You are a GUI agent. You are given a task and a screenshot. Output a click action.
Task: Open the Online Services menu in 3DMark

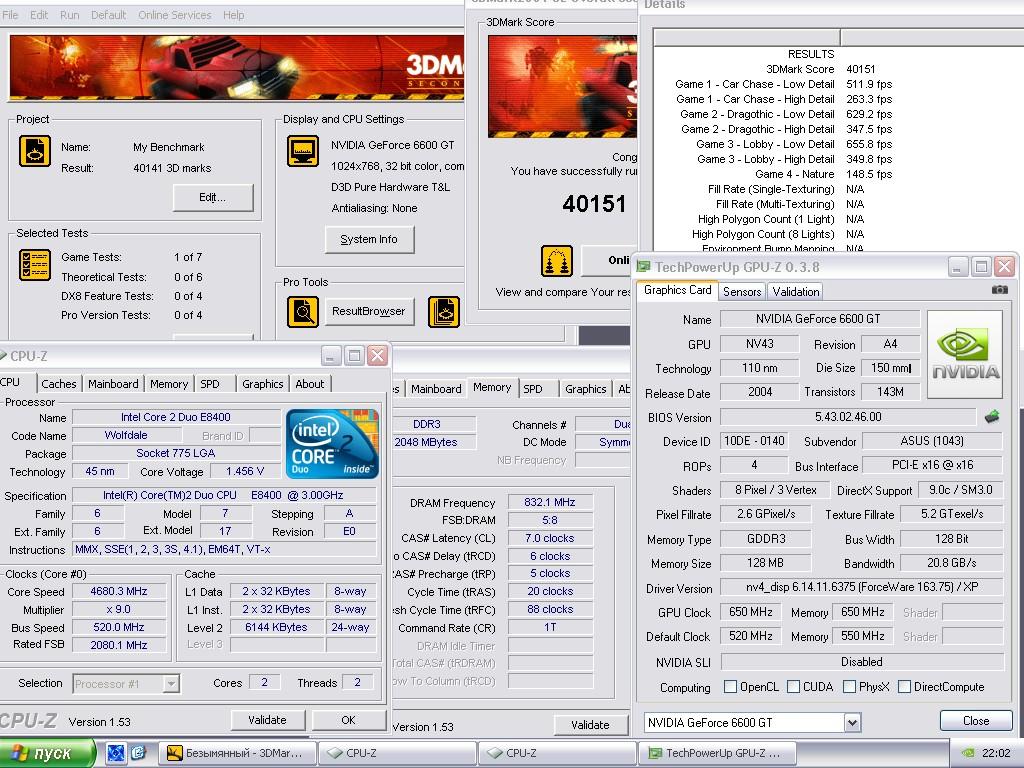174,14
